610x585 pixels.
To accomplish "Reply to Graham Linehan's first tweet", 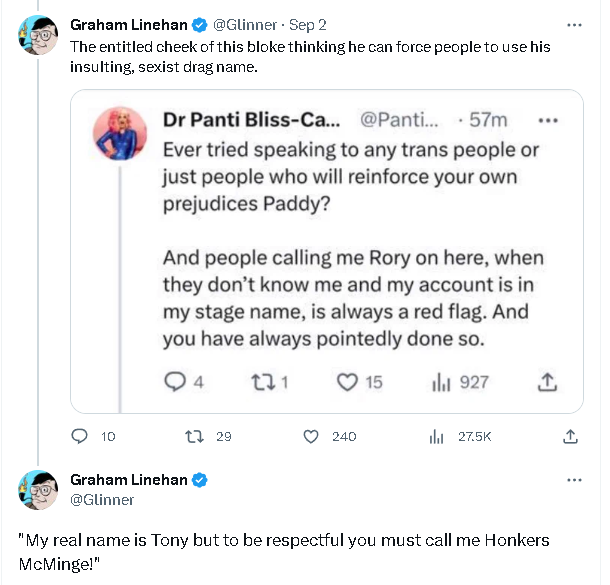I will pyautogui.click(x=81, y=436).
